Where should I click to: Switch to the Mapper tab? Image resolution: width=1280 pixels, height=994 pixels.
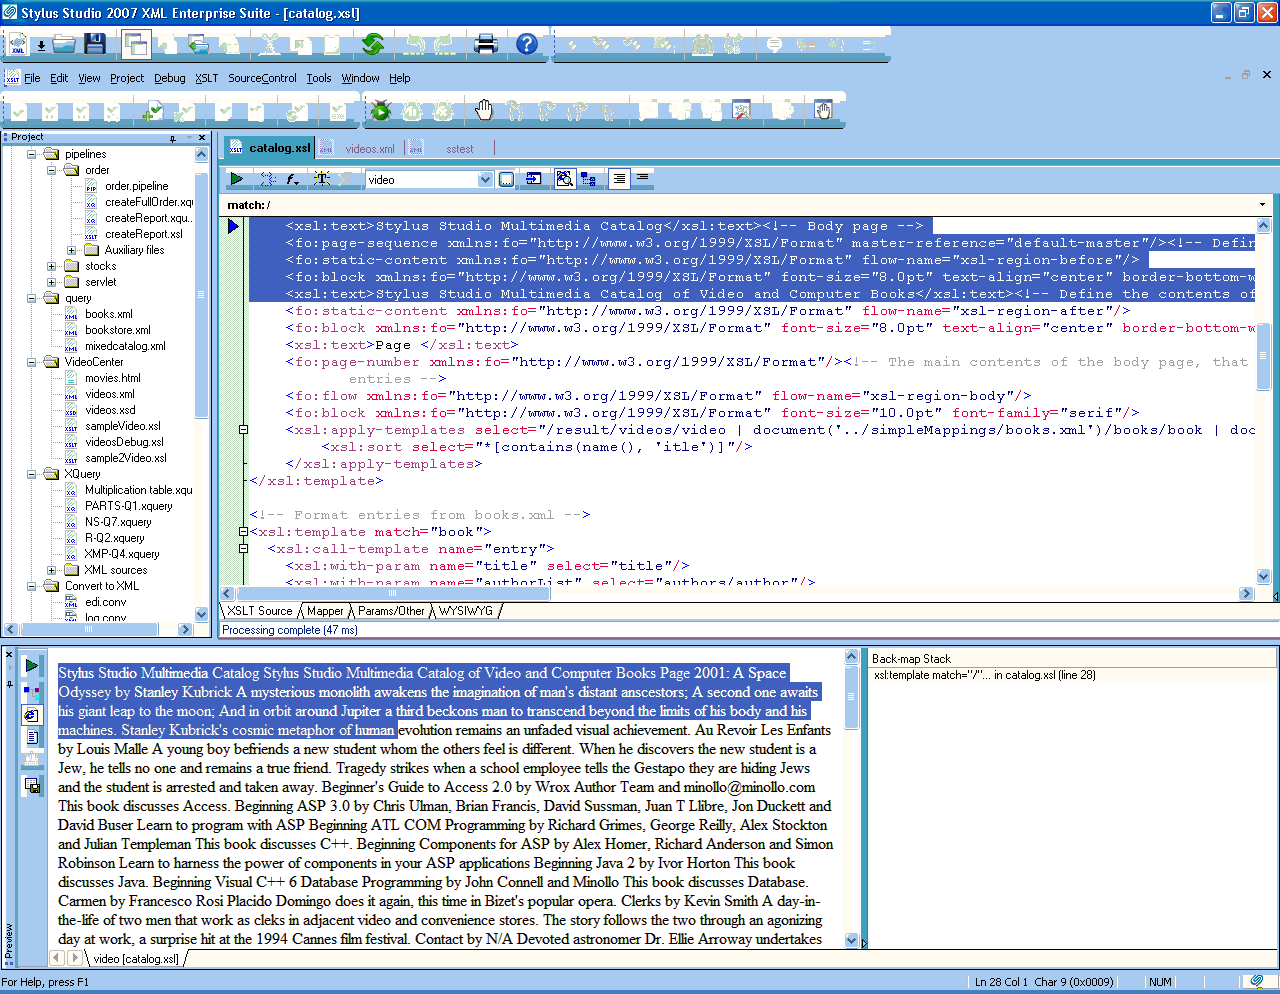325,611
